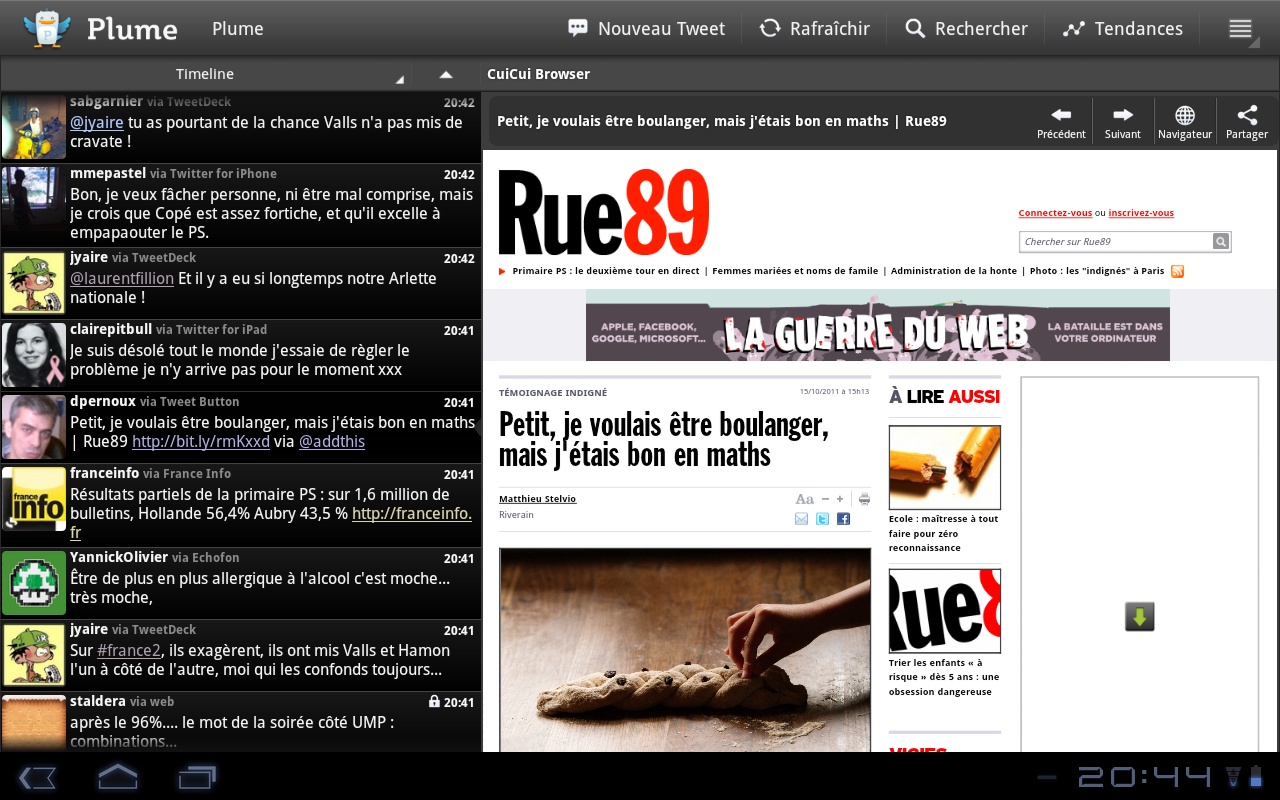Open the franceinfo.fr link
This screenshot has height=800, width=1280.
pyautogui.click(x=412, y=513)
